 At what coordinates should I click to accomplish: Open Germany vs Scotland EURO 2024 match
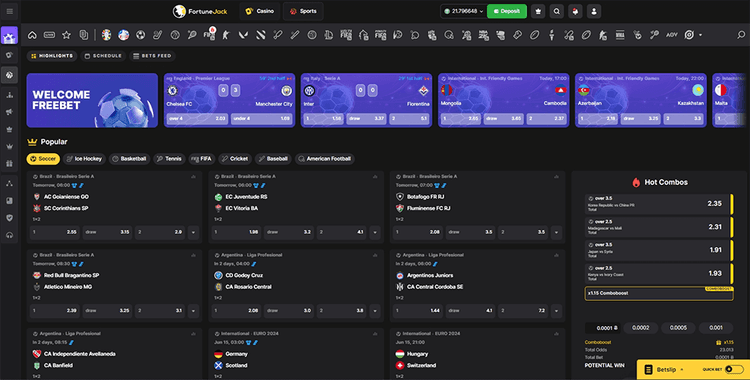pos(296,354)
